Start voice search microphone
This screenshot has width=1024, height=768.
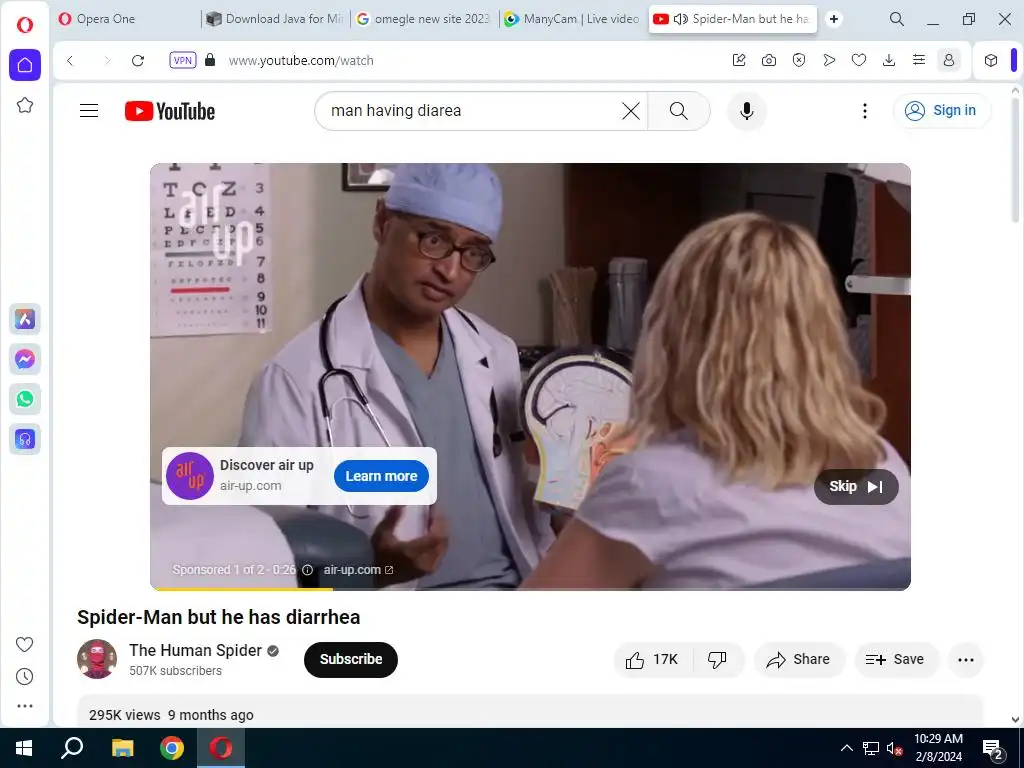746,111
